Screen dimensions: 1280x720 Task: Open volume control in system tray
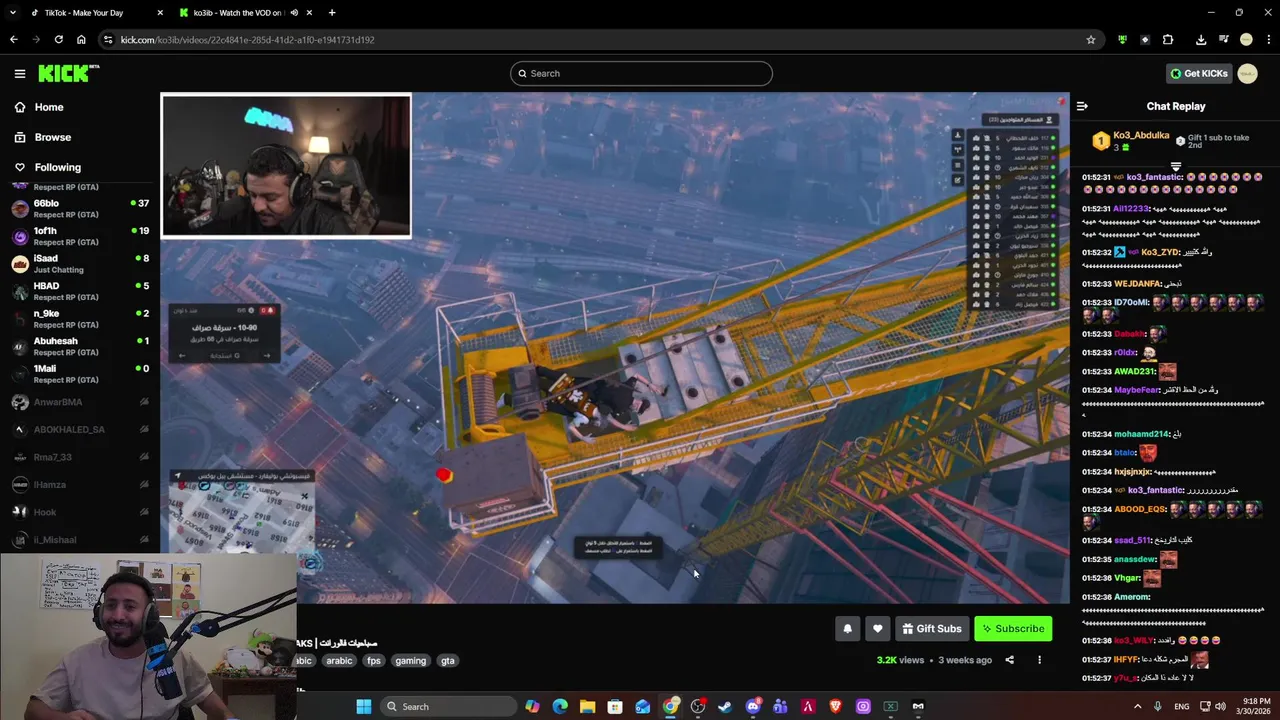pos(1220,707)
